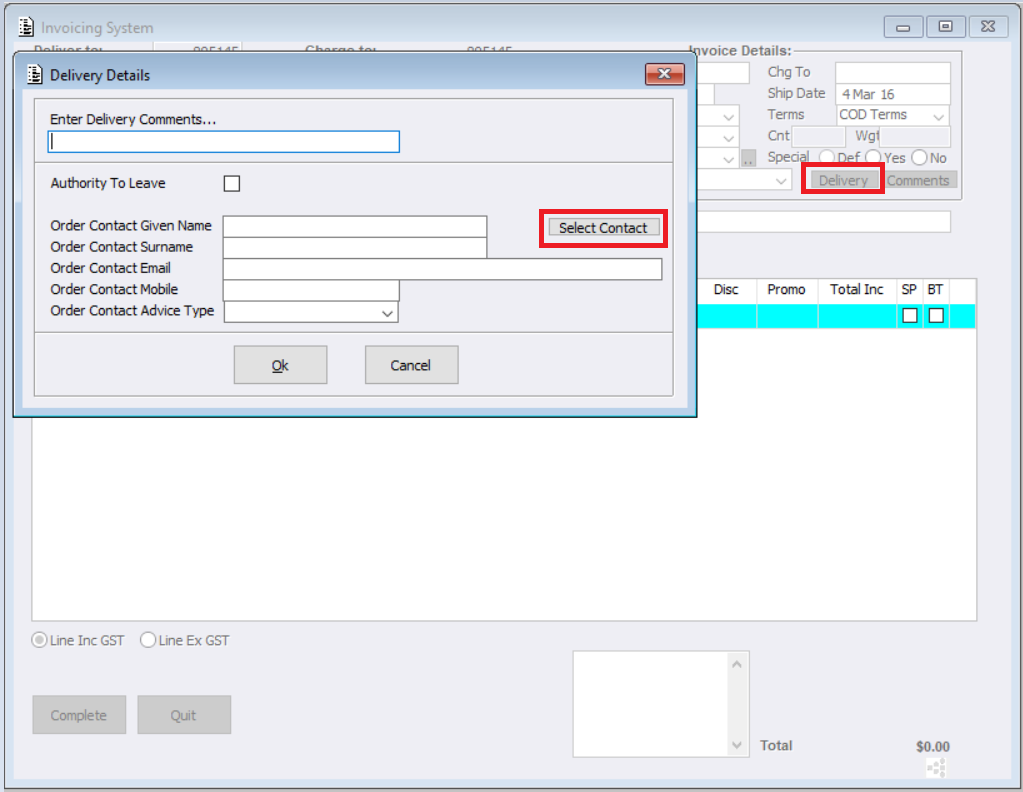Toggle the BT checkbox in the invoice line

click(x=936, y=316)
